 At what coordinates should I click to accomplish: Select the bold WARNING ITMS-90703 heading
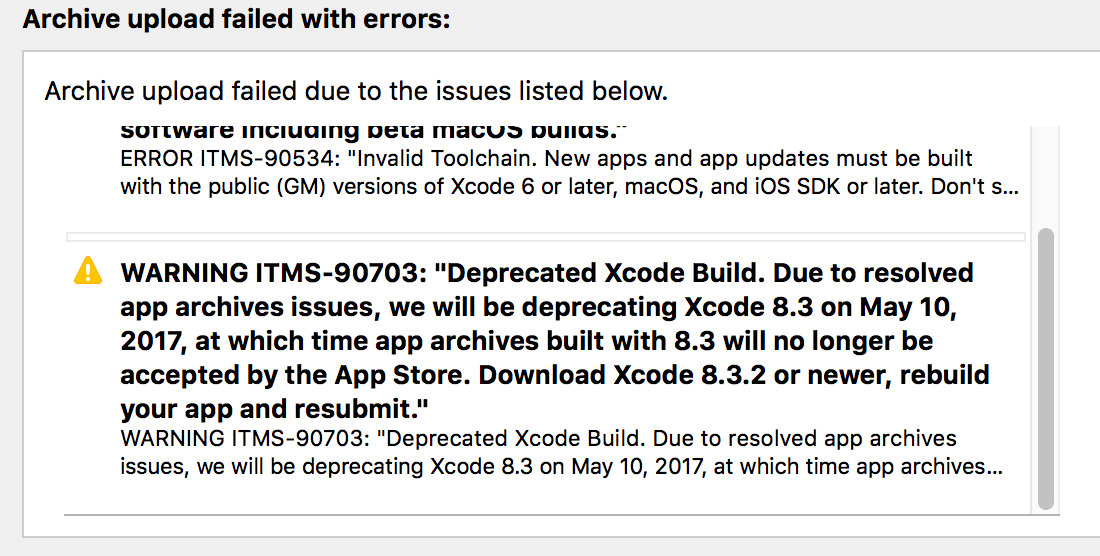point(554,340)
